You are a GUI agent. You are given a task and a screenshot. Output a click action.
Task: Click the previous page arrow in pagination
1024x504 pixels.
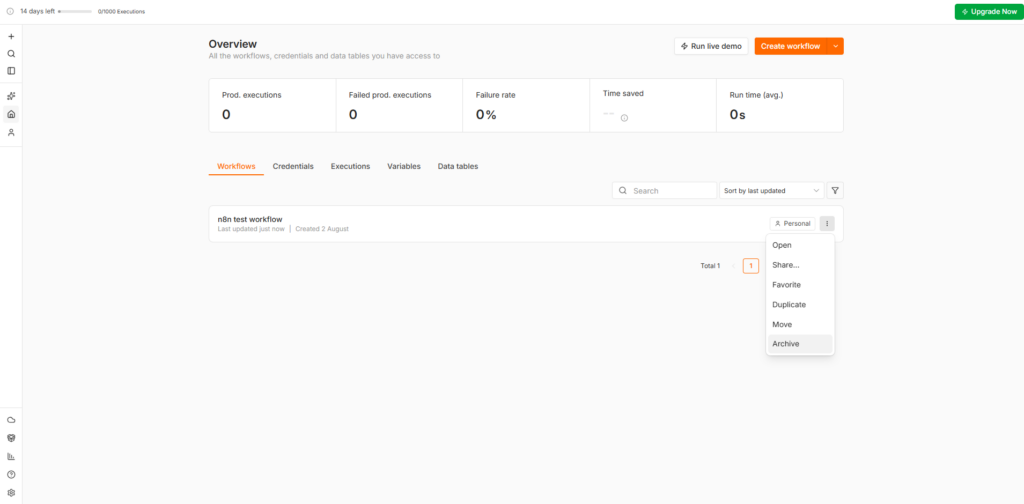[733, 266]
